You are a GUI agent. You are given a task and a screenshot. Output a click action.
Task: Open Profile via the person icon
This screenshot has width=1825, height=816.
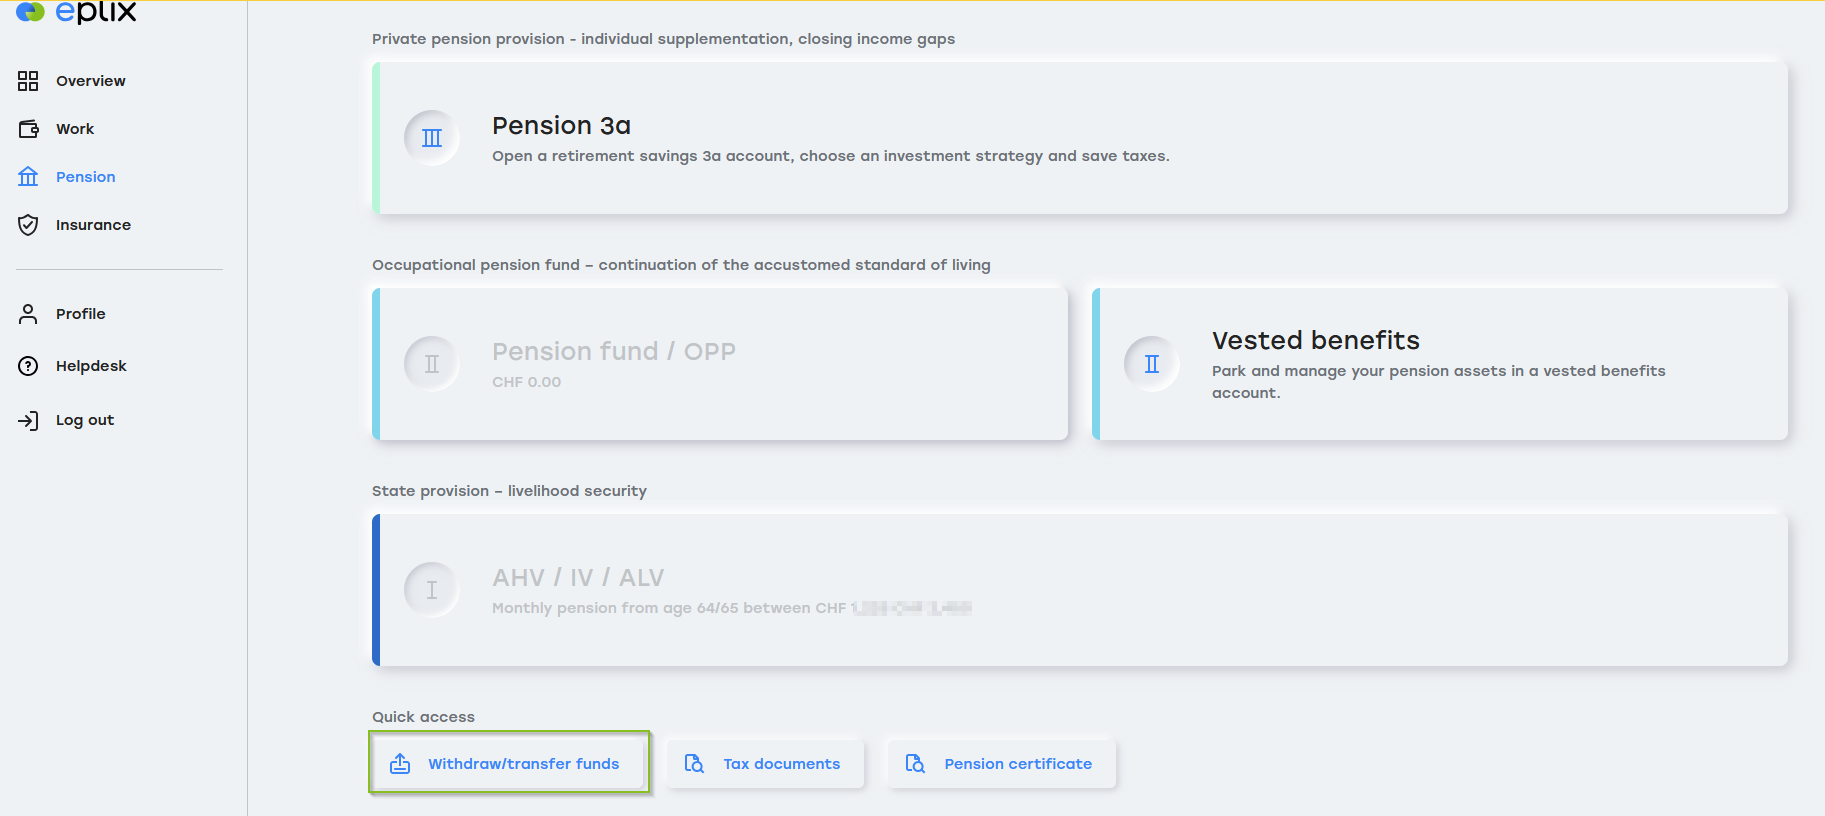point(28,314)
